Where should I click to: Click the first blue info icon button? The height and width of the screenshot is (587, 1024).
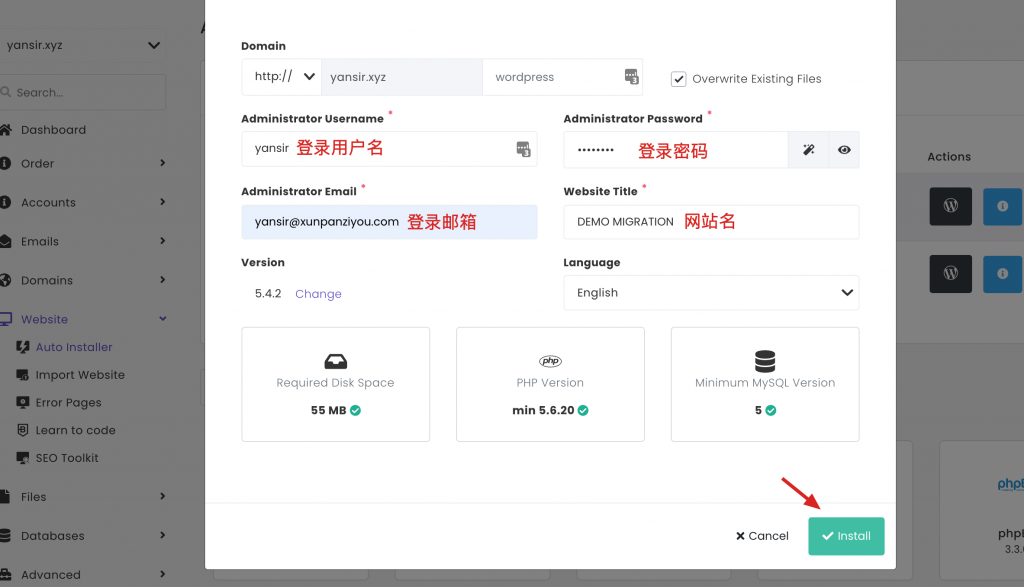tap(1002, 206)
